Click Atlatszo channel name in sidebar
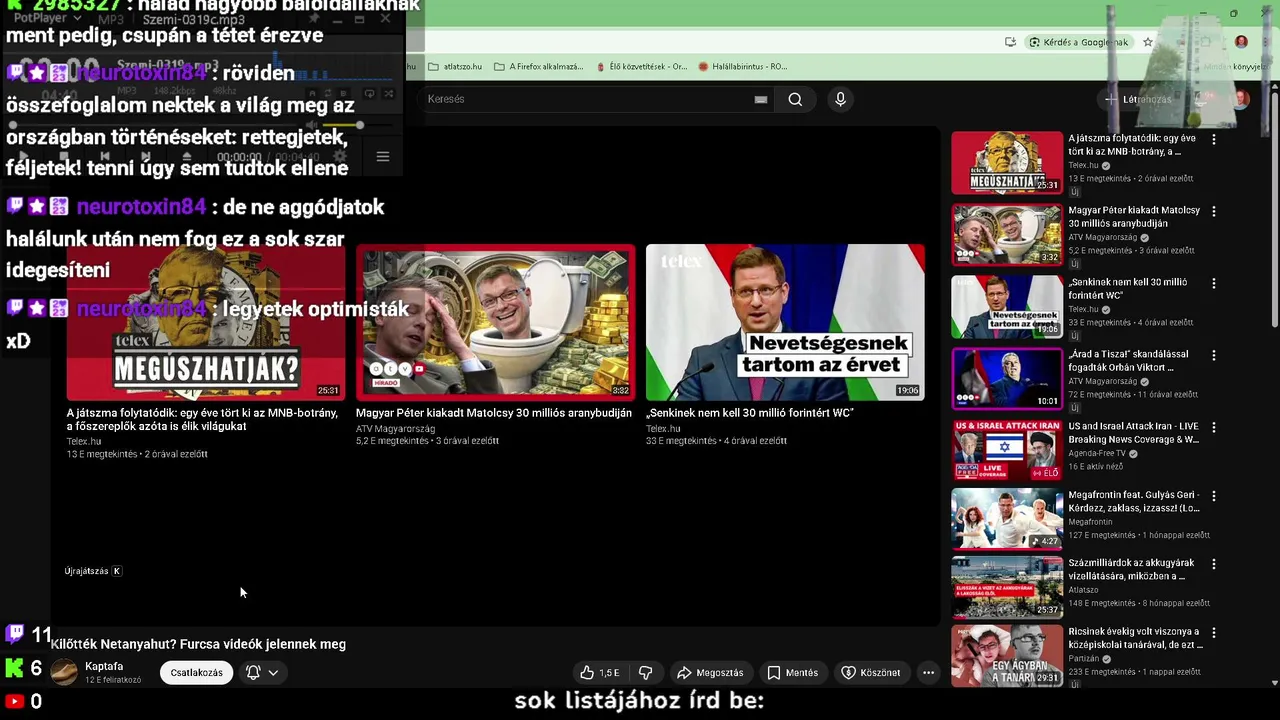 click(x=1083, y=590)
